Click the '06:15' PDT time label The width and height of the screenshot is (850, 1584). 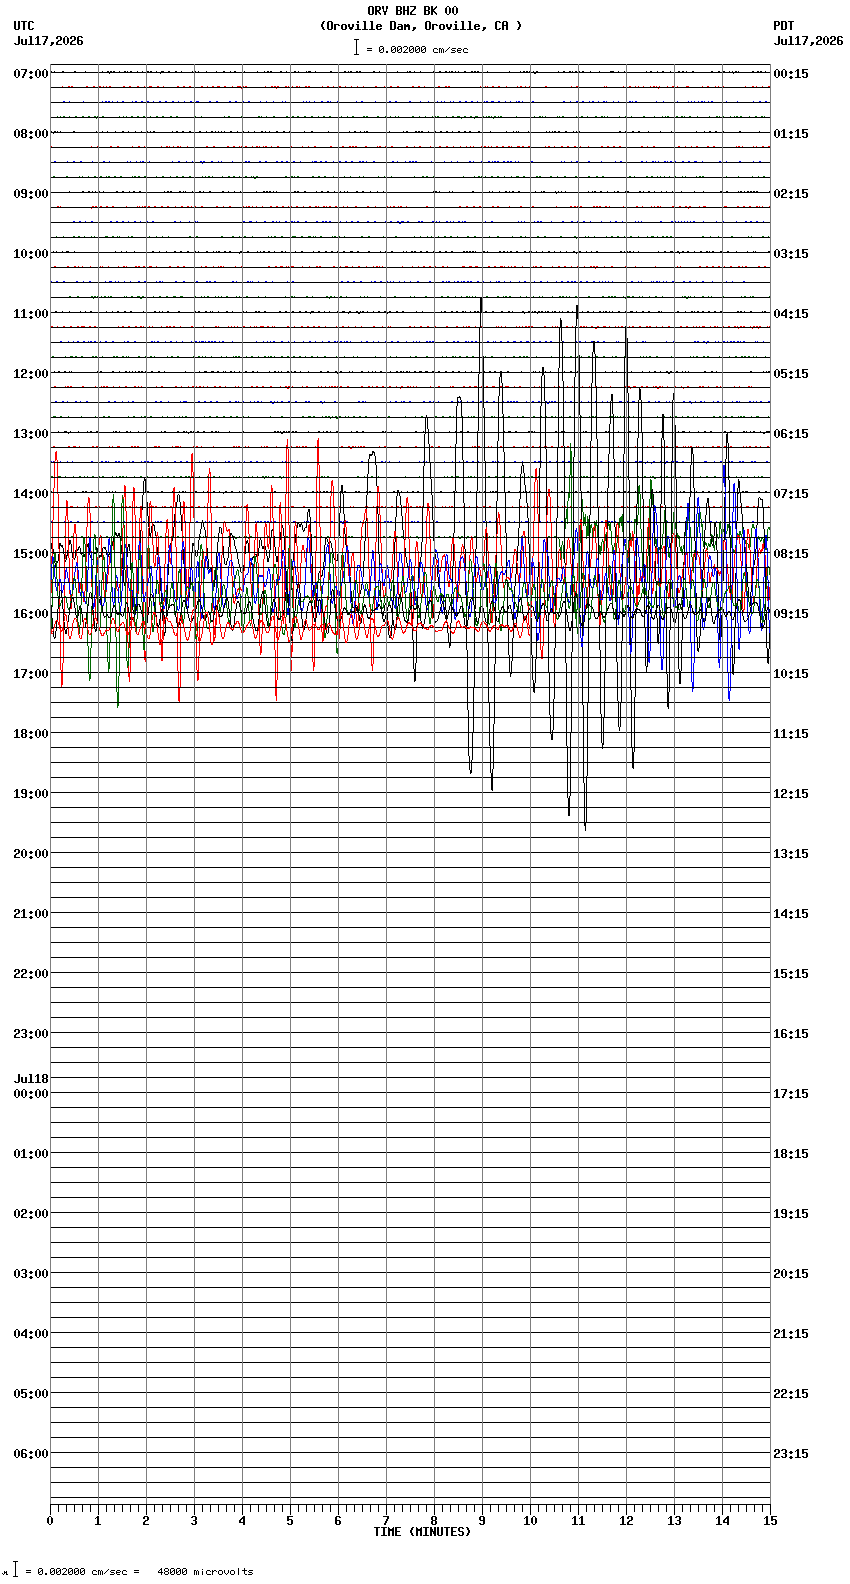(x=791, y=434)
